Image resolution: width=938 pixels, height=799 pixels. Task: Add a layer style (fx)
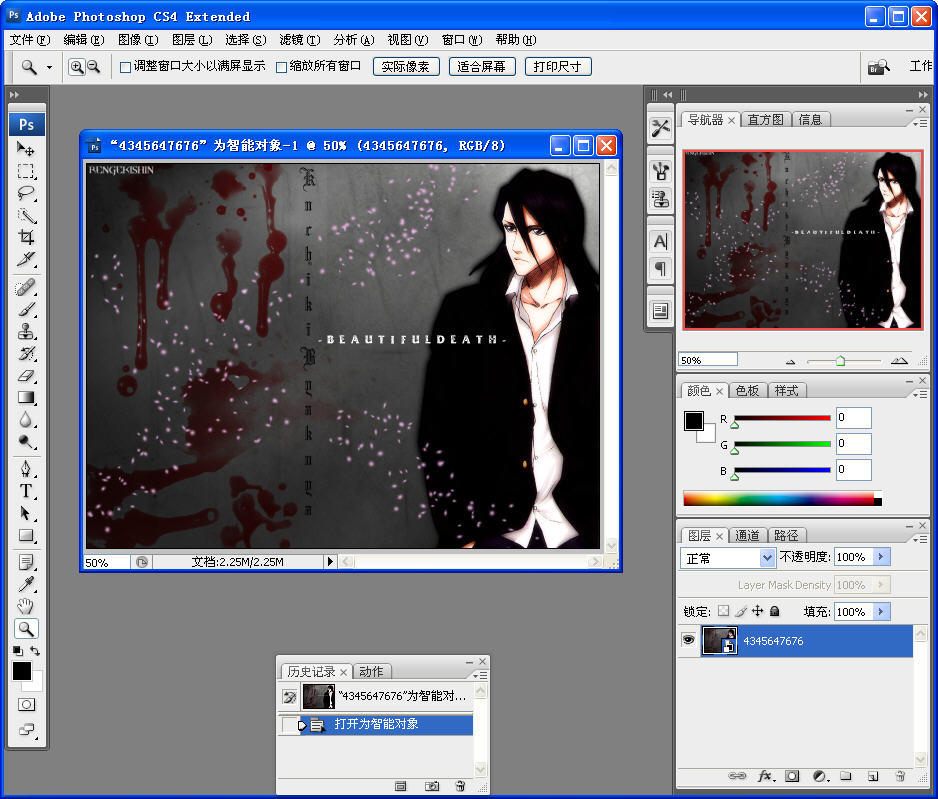pos(765,776)
